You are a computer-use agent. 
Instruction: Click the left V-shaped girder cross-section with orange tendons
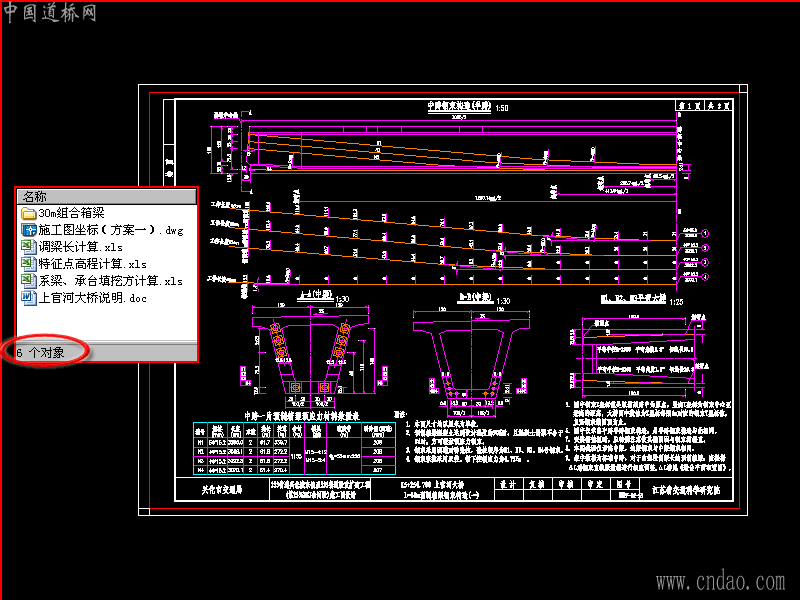coord(310,351)
